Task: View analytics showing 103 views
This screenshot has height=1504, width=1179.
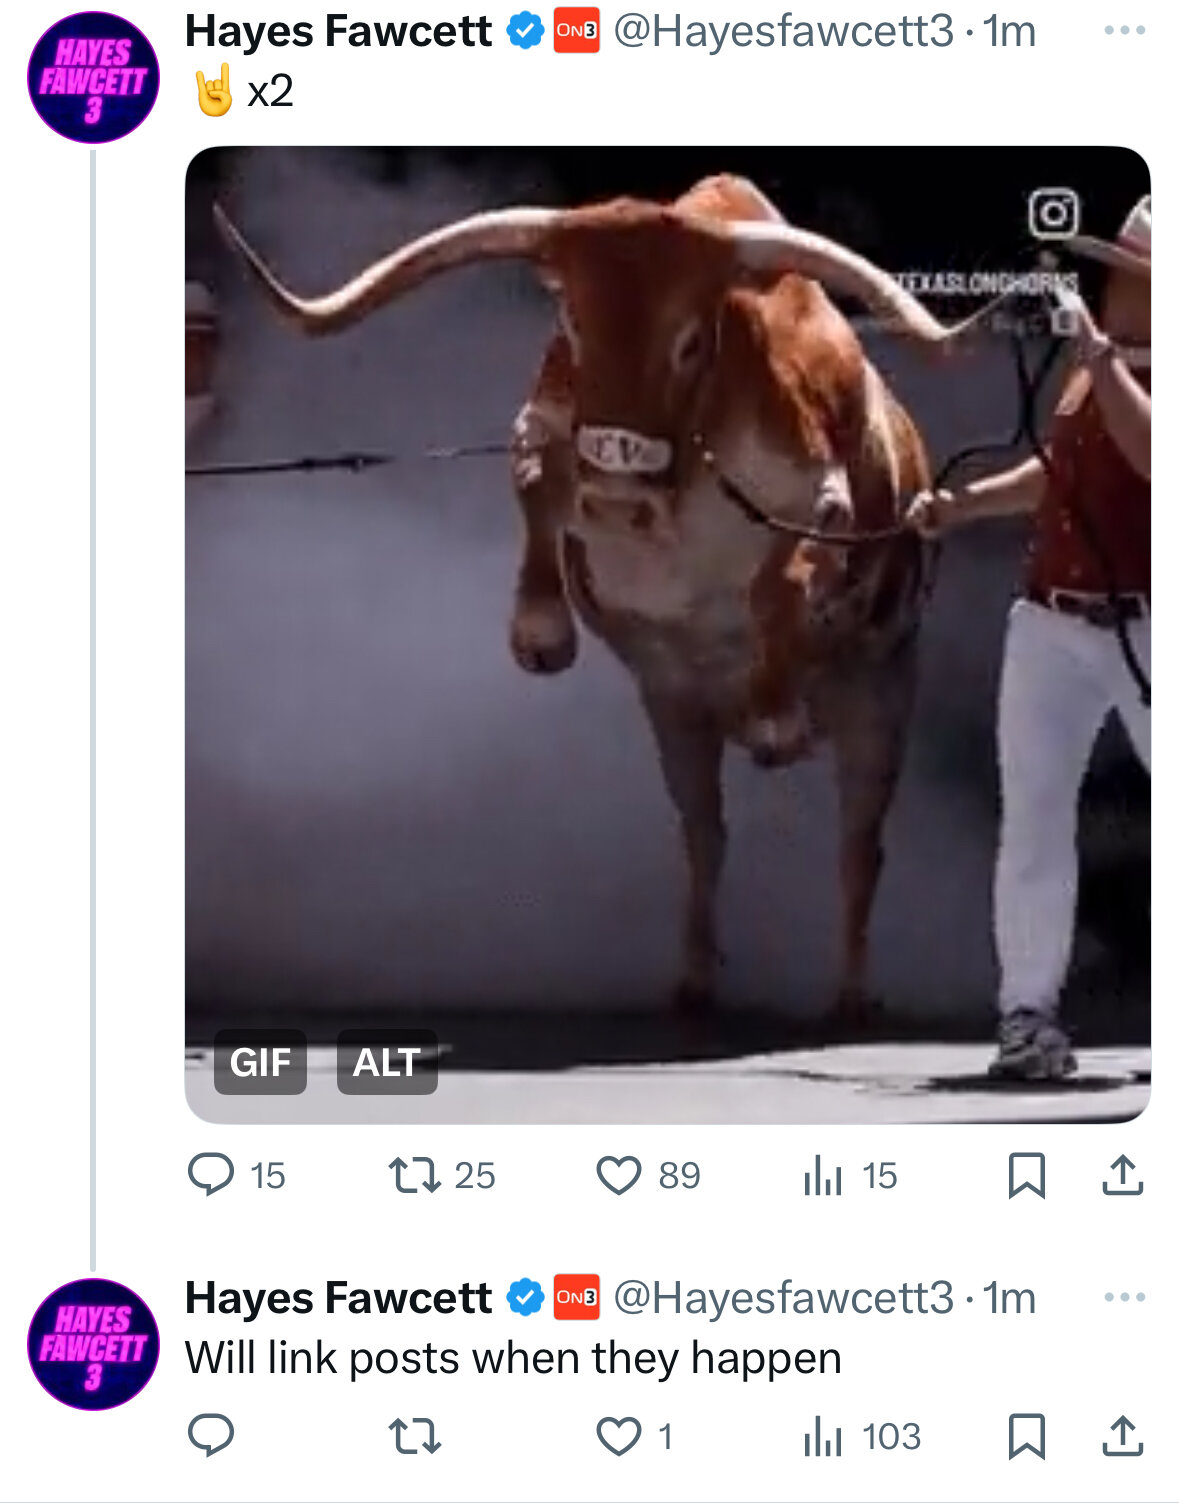Action: tap(861, 1436)
